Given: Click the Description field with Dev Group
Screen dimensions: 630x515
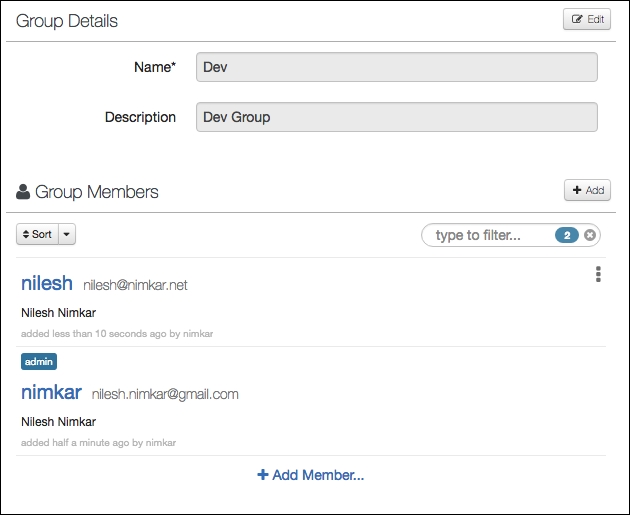Looking at the screenshot, I should pos(397,117).
